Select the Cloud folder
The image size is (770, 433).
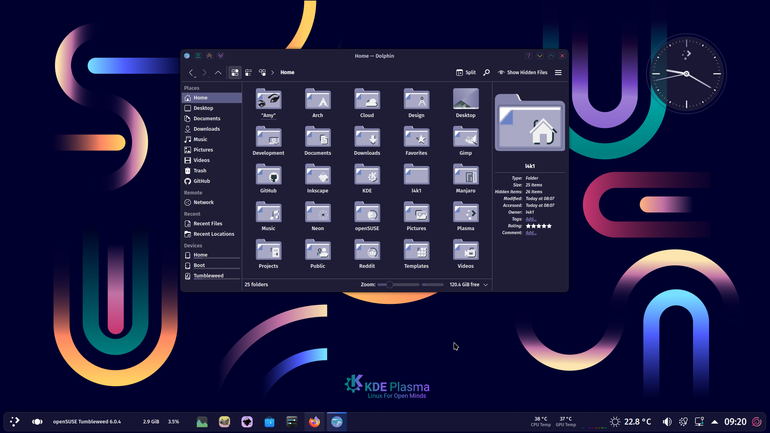pyautogui.click(x=367, y=104)
